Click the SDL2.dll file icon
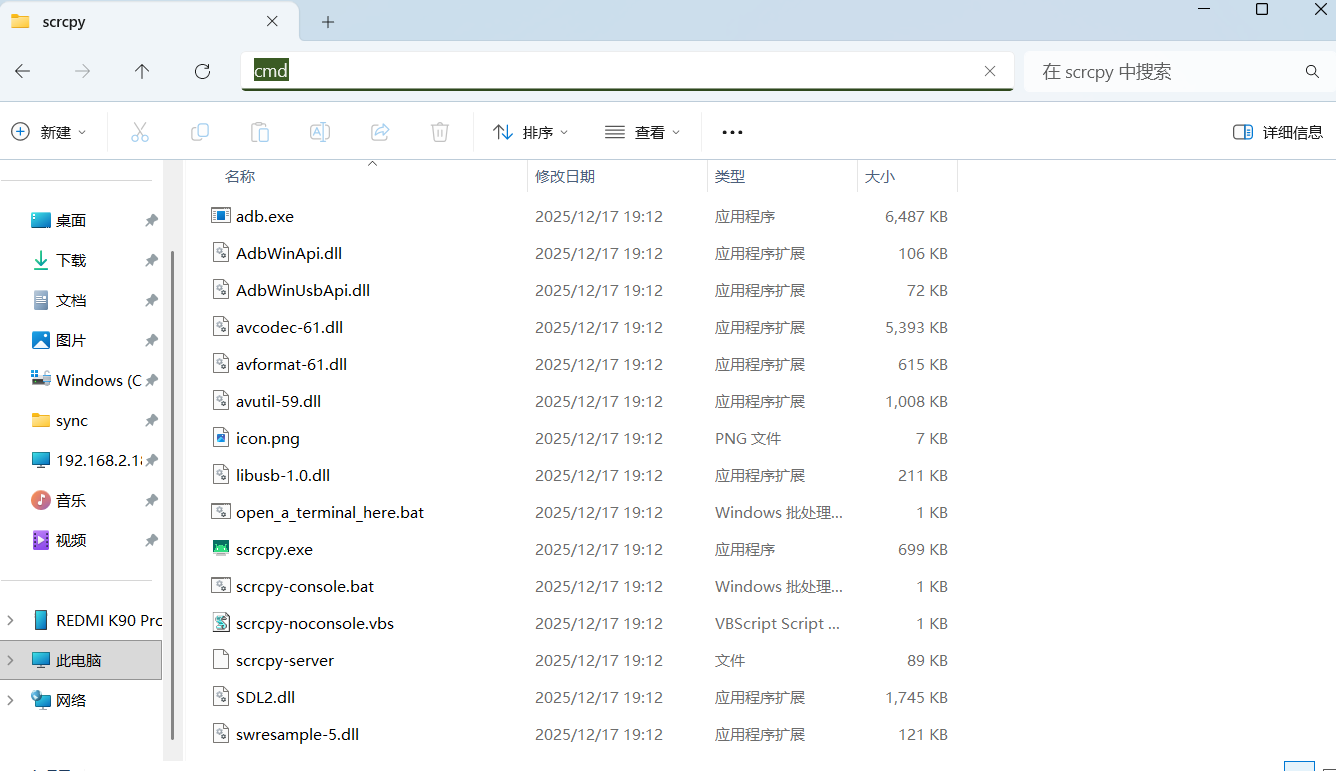The height and width of the screenshot is (771, 1336). coord(221,697)
